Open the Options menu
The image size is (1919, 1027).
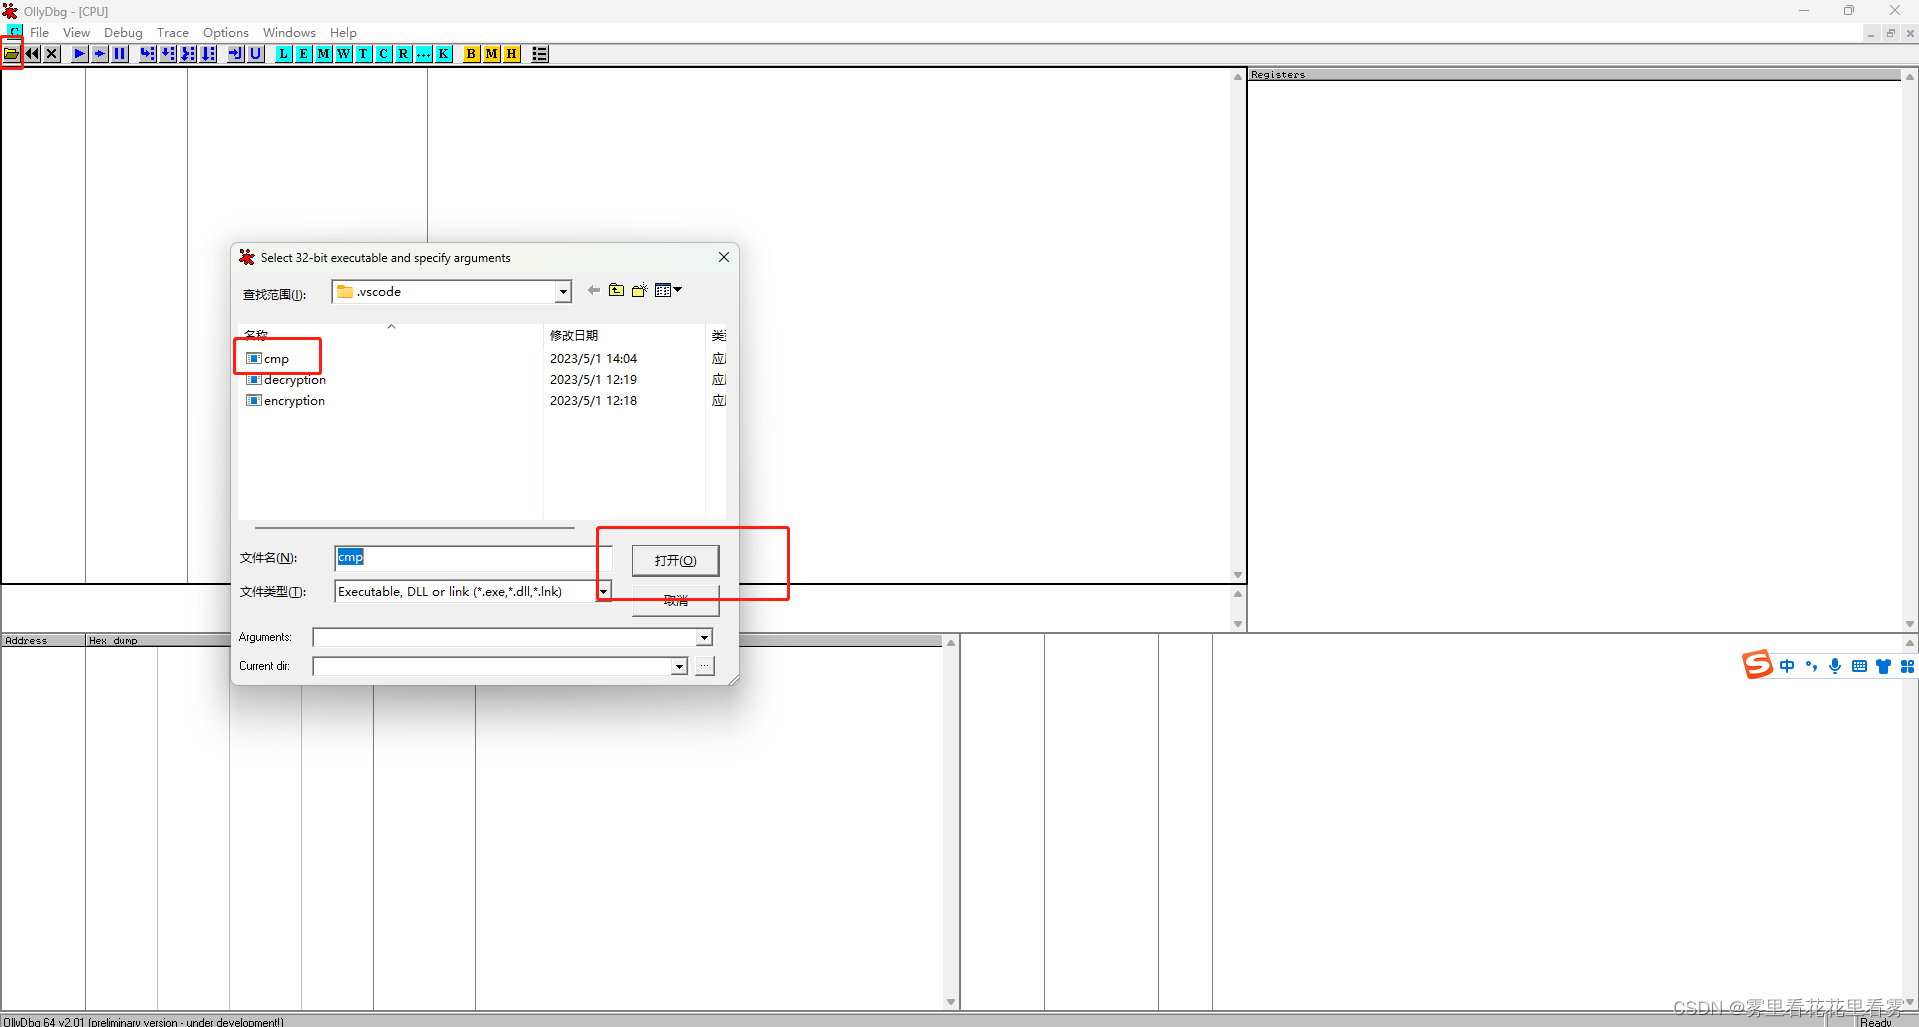tap(226, 33)
